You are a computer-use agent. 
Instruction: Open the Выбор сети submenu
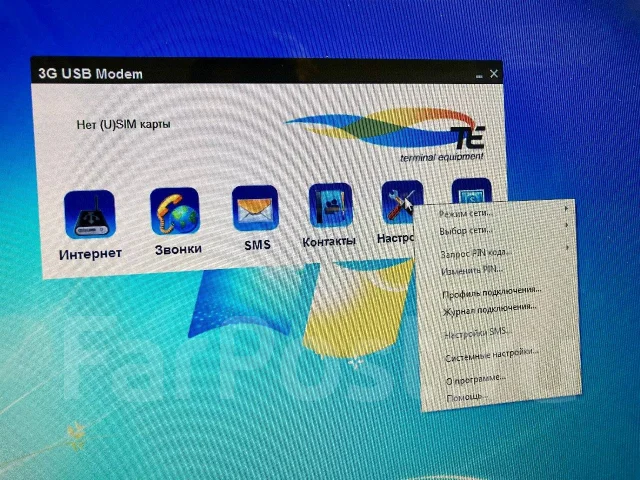[x=493, y=230]
